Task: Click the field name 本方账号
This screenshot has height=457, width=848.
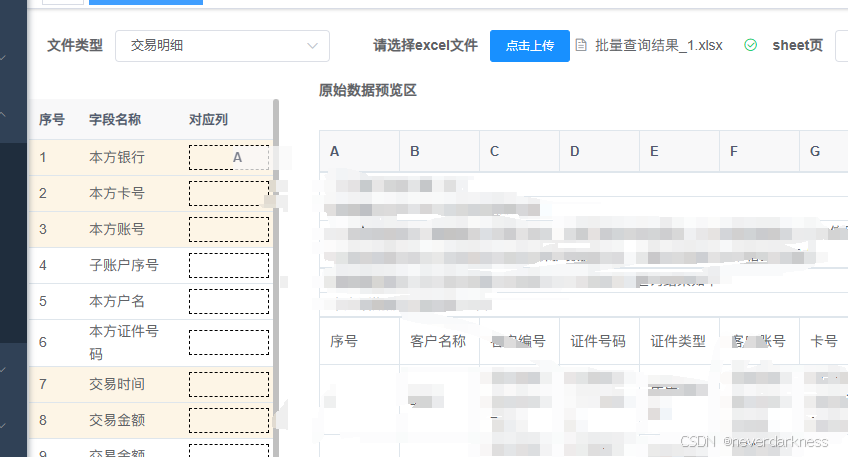Action: point(117,229)
